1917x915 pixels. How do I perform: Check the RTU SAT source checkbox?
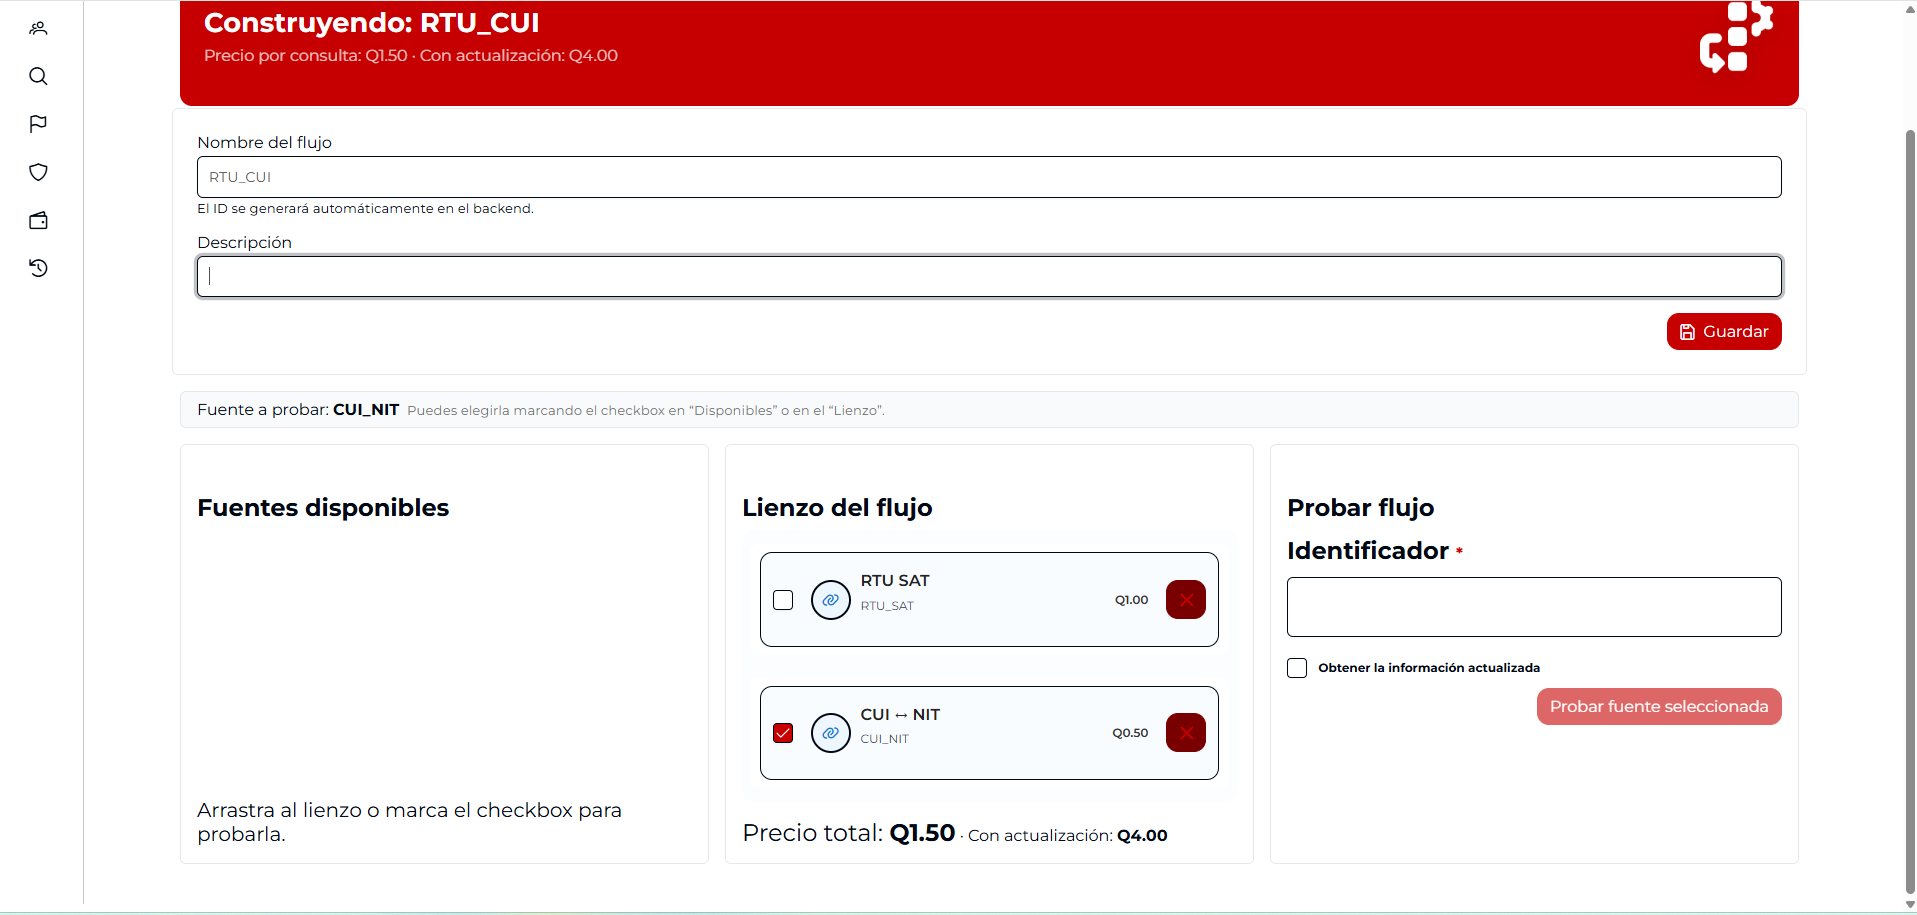click(x=783, y=600)
